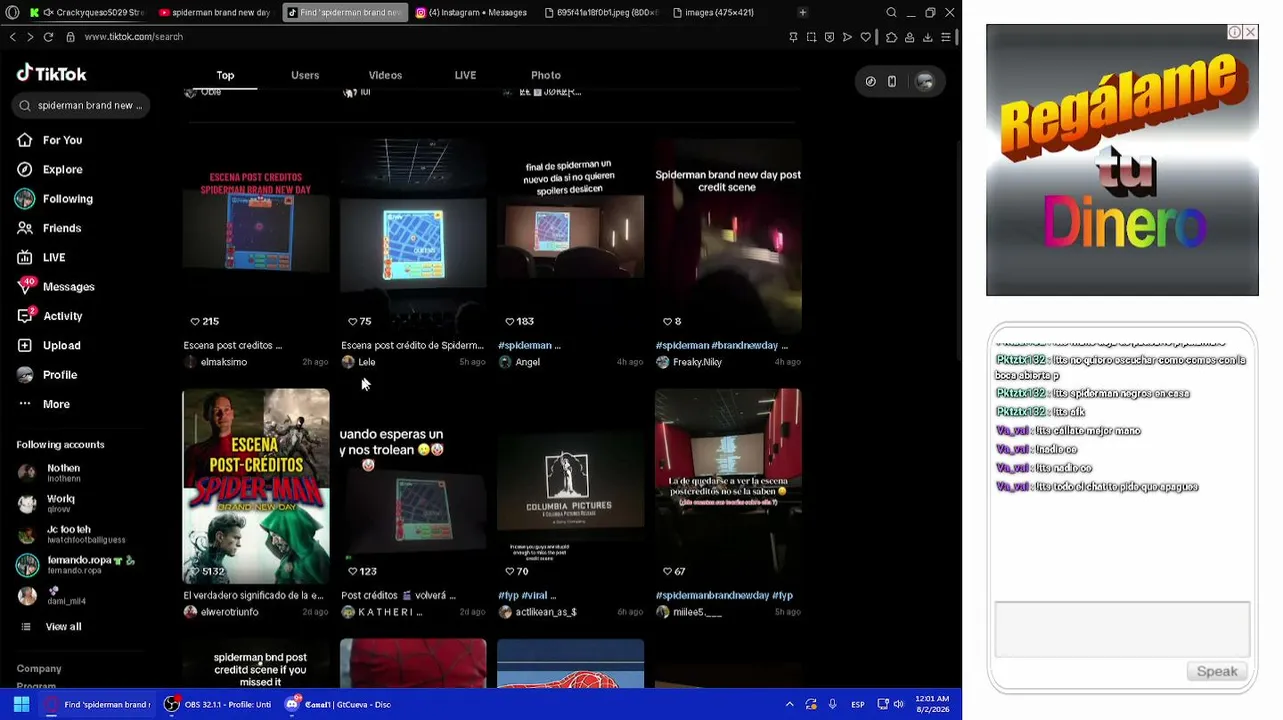Select the Top results tab
Screen dimensions: 1283x720
pos(225,75)
